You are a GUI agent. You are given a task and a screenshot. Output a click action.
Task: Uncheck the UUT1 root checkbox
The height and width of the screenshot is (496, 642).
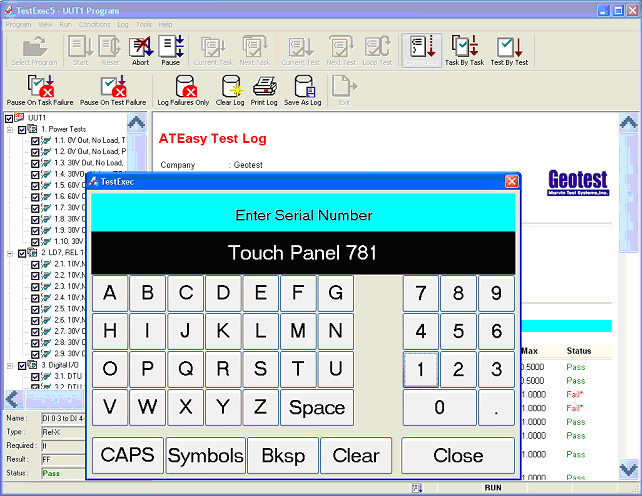(x=10, y=118)
